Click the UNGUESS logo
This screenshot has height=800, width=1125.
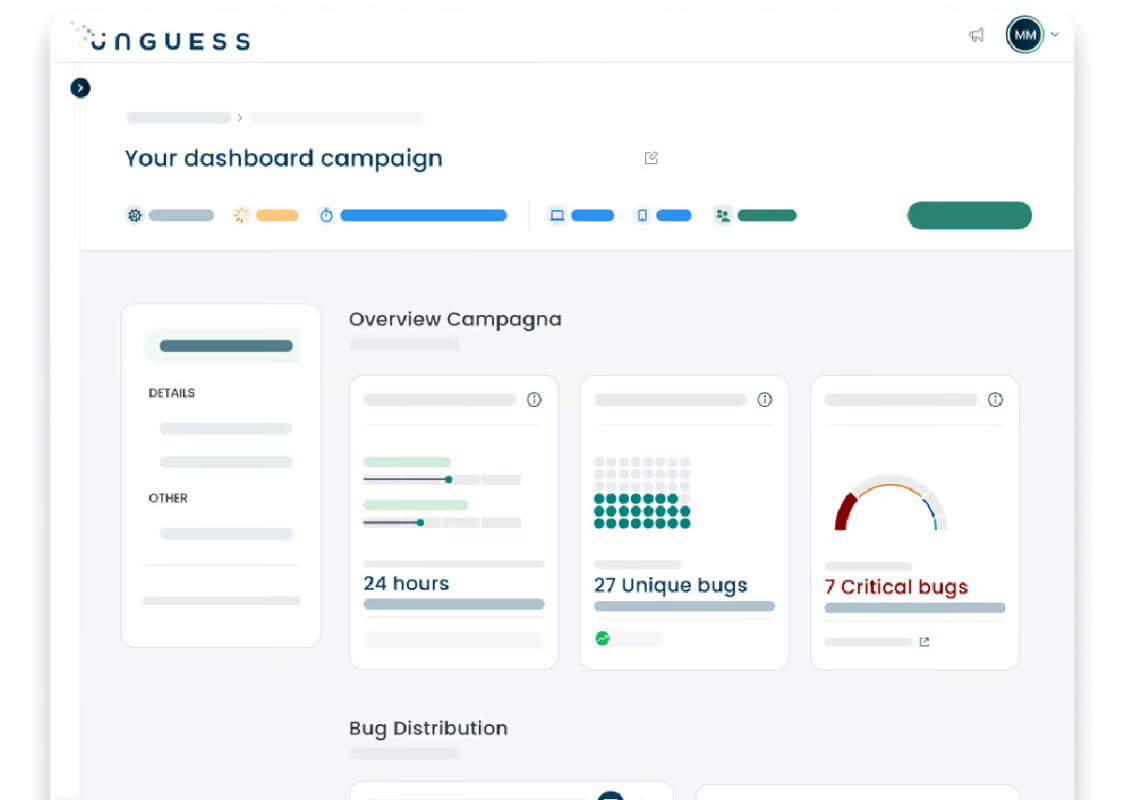pyautogui.click(x=161, y=37)
